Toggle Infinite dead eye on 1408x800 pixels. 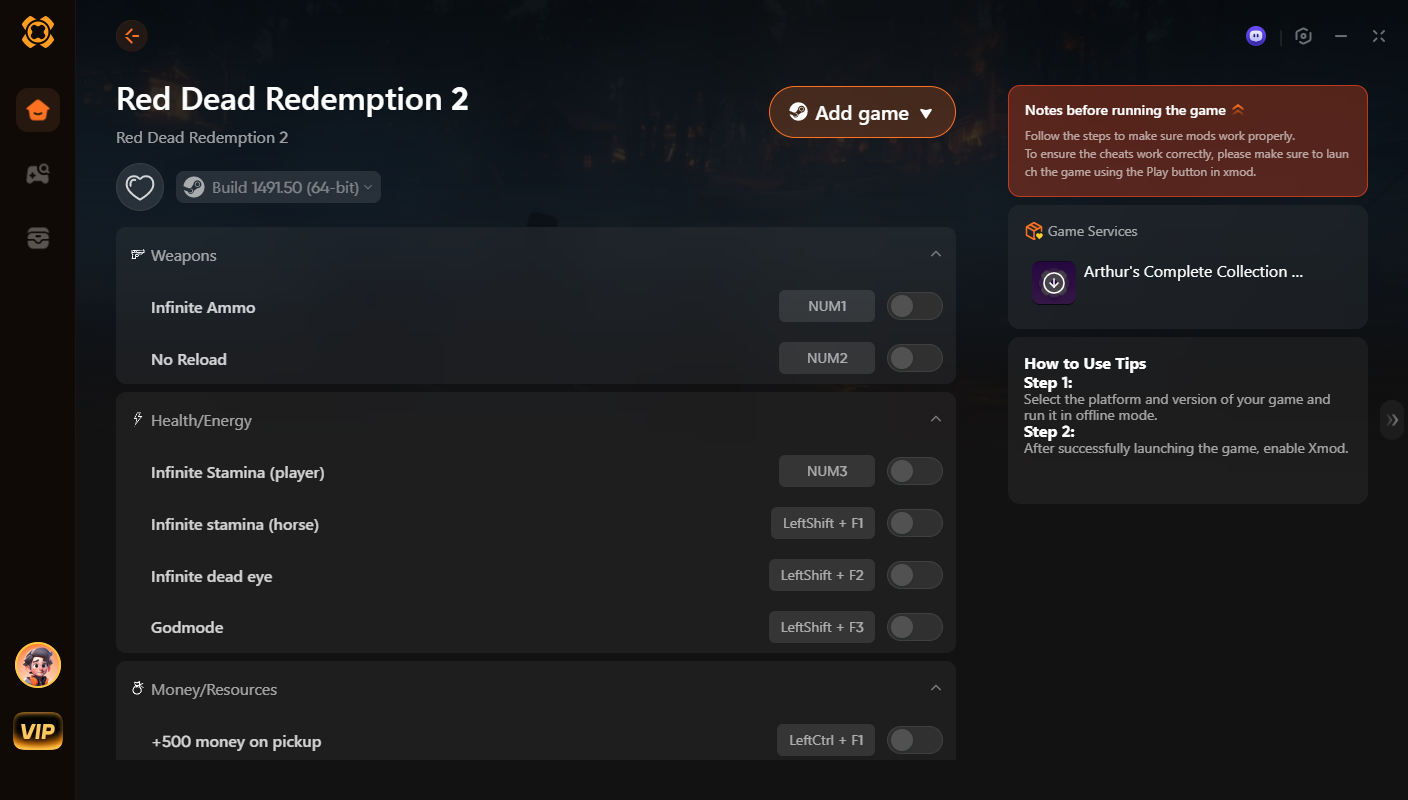click(x=914, y=575)
